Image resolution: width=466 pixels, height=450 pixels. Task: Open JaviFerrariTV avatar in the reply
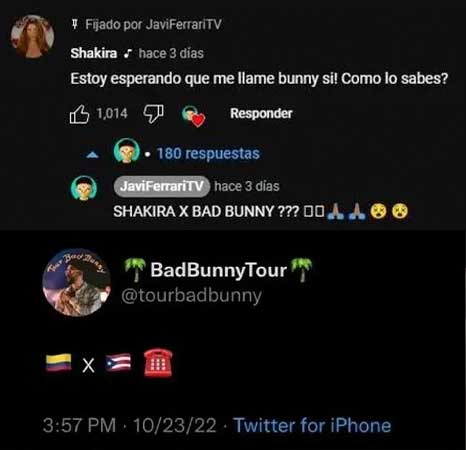[x=84, y=188]
